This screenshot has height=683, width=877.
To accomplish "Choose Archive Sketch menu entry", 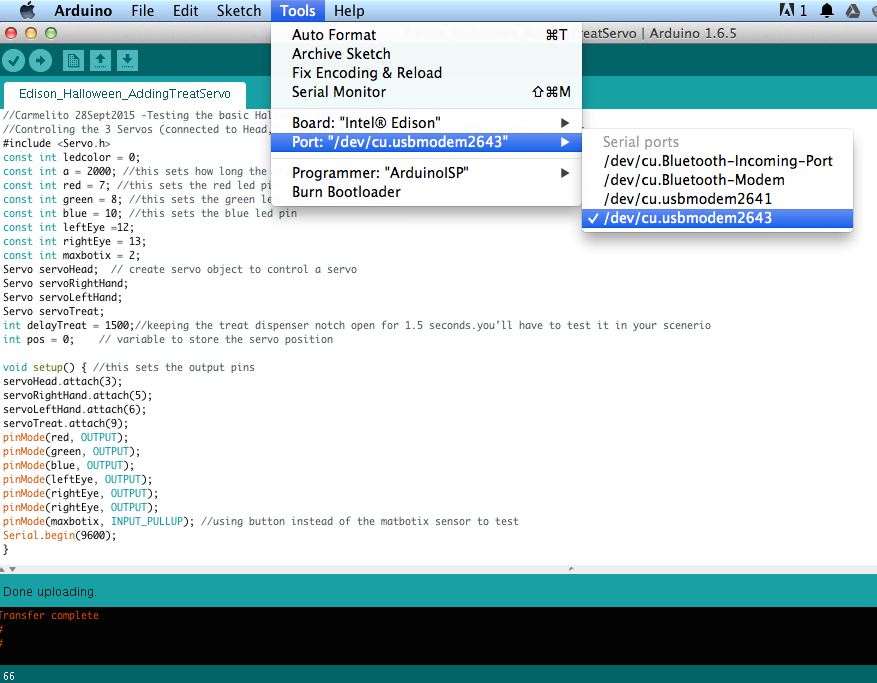I will [426, 54].
